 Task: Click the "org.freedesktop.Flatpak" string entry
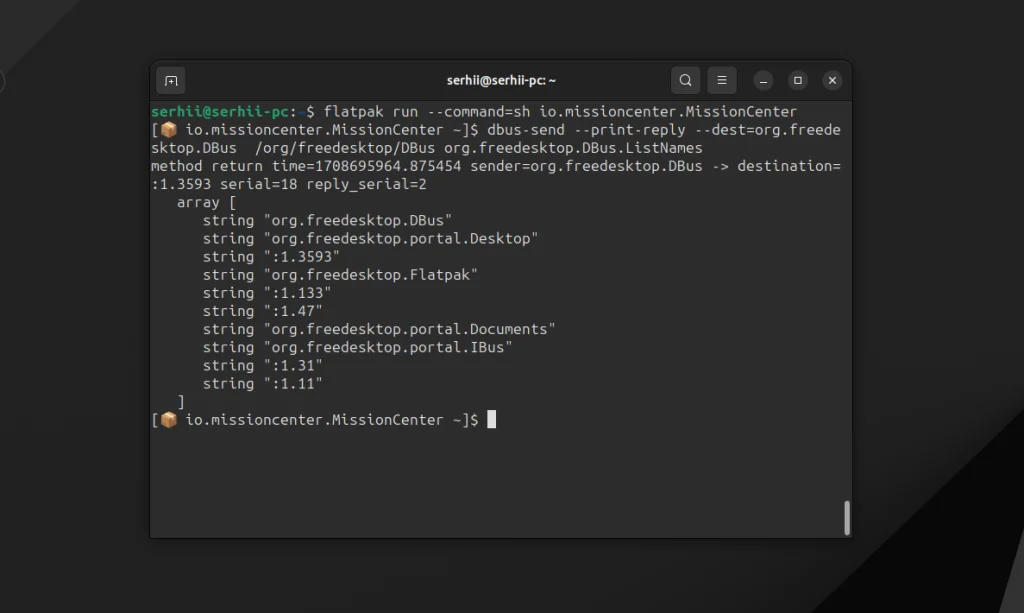370,275
